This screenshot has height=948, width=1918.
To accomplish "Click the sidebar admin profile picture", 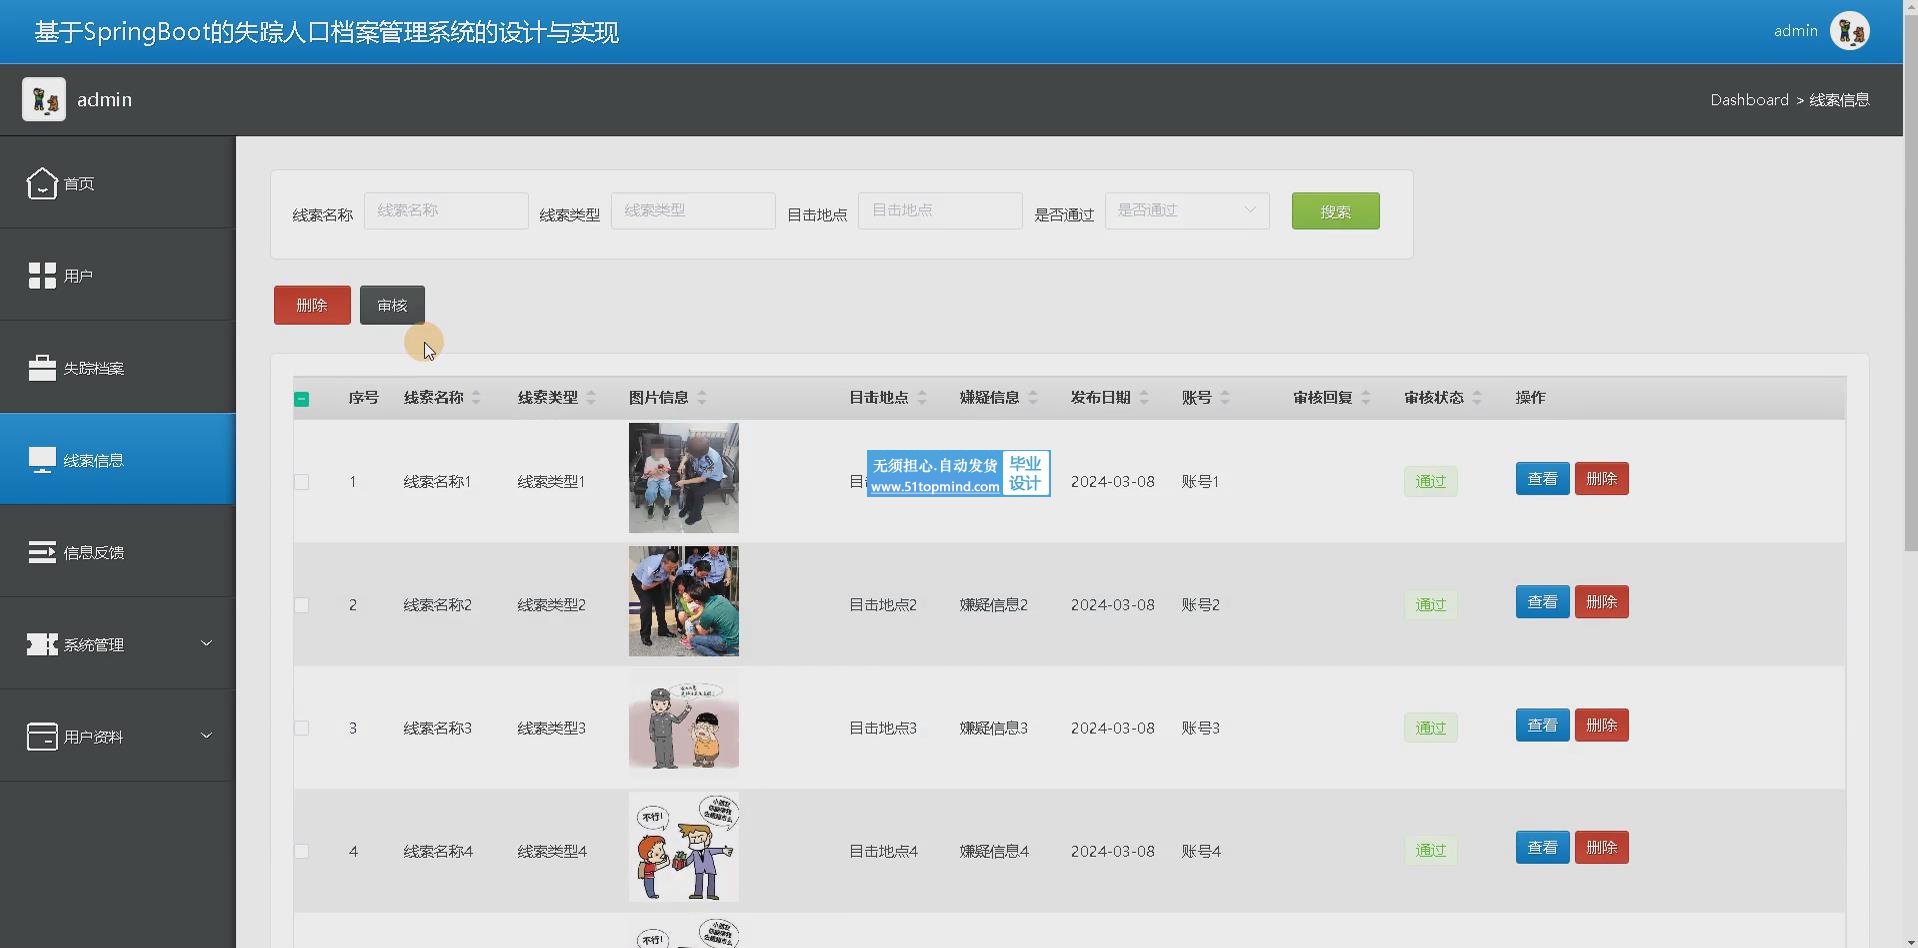I will point(44,99).
